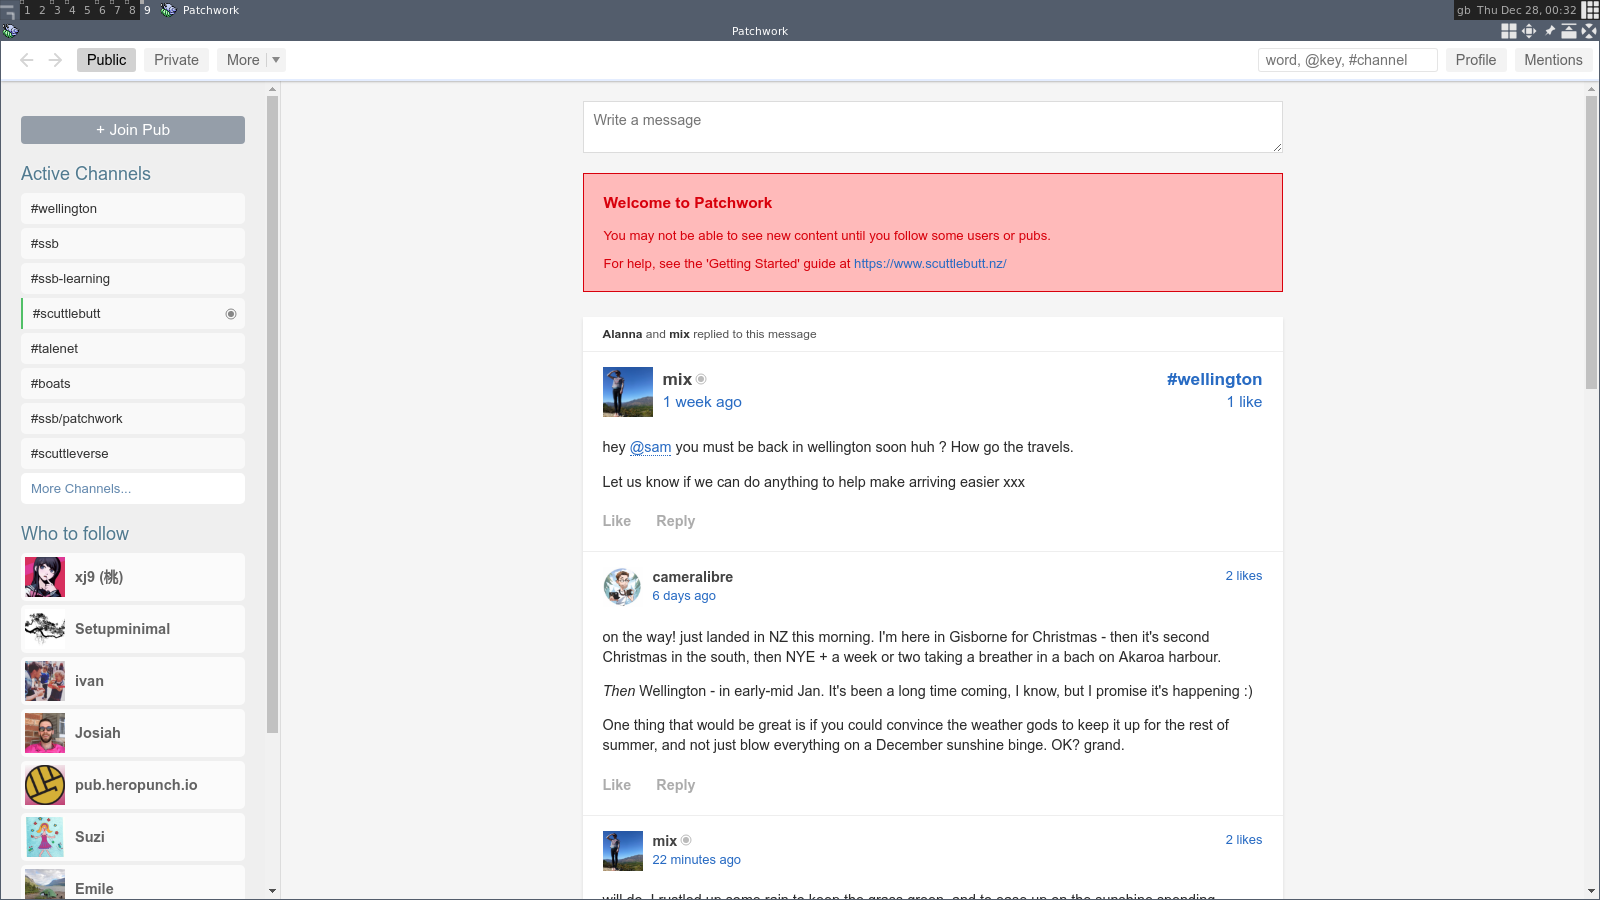Click Suzi's avatar image
This screenshot has height=900, width=1600.
pyautogui.click(x=45, y=837)
